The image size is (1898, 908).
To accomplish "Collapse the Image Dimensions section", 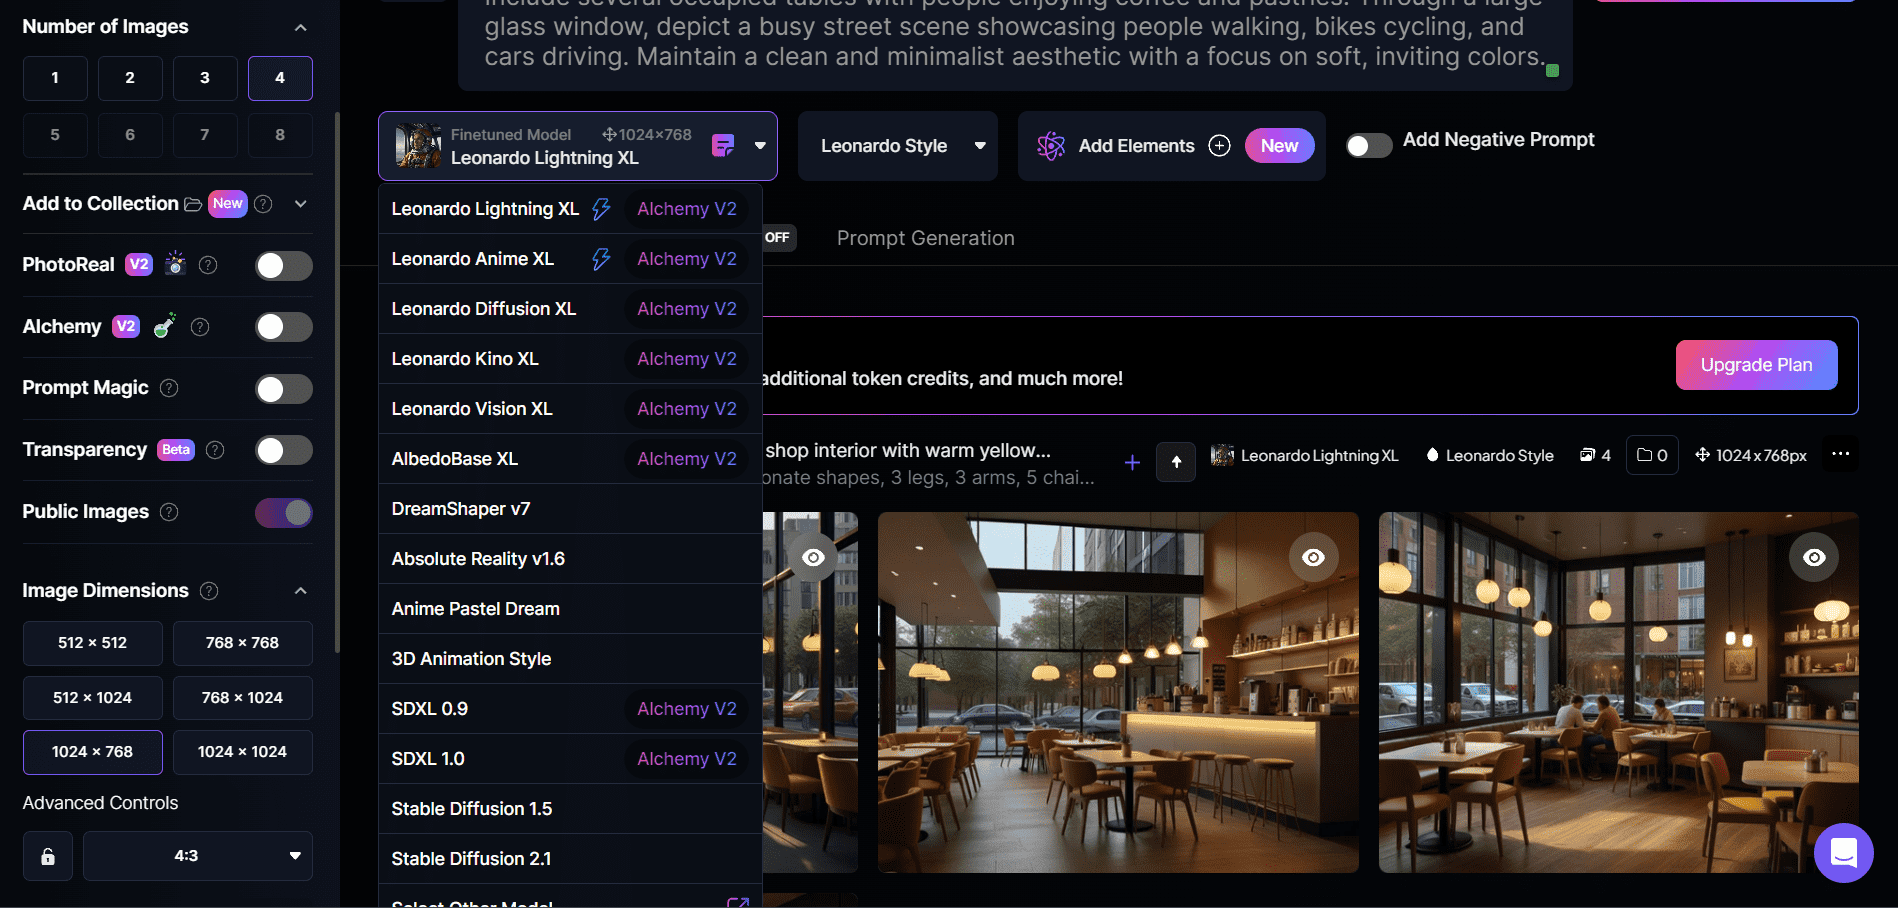I will click(301, 590).
